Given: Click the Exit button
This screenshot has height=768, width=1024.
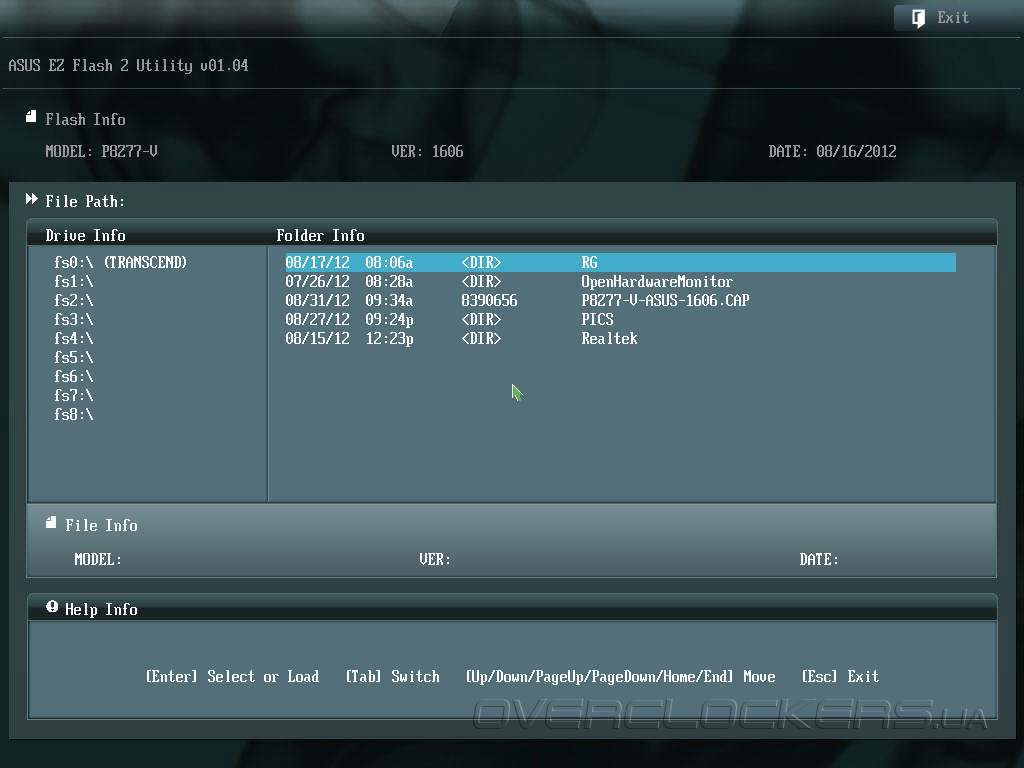Looking at the screenshot, I should tap(954, 18).
